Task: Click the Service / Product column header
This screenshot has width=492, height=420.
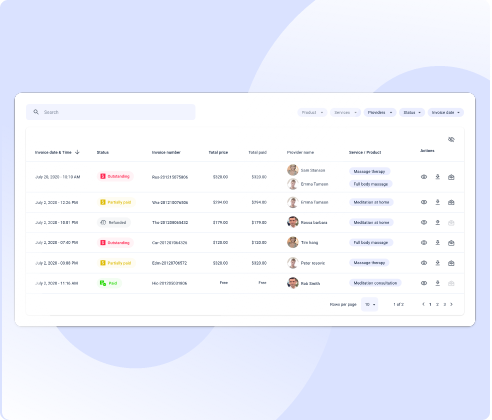Action: click(x=365, y=152)
